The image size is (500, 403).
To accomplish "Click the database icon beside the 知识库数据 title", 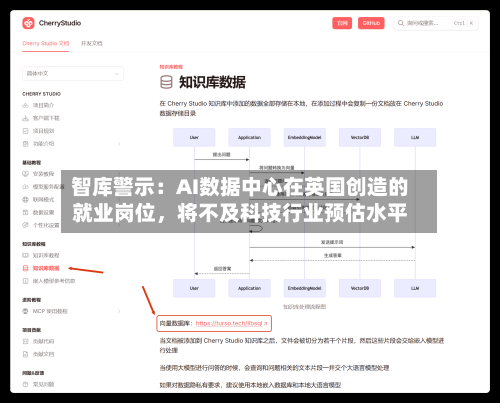I will click(166, 82).
